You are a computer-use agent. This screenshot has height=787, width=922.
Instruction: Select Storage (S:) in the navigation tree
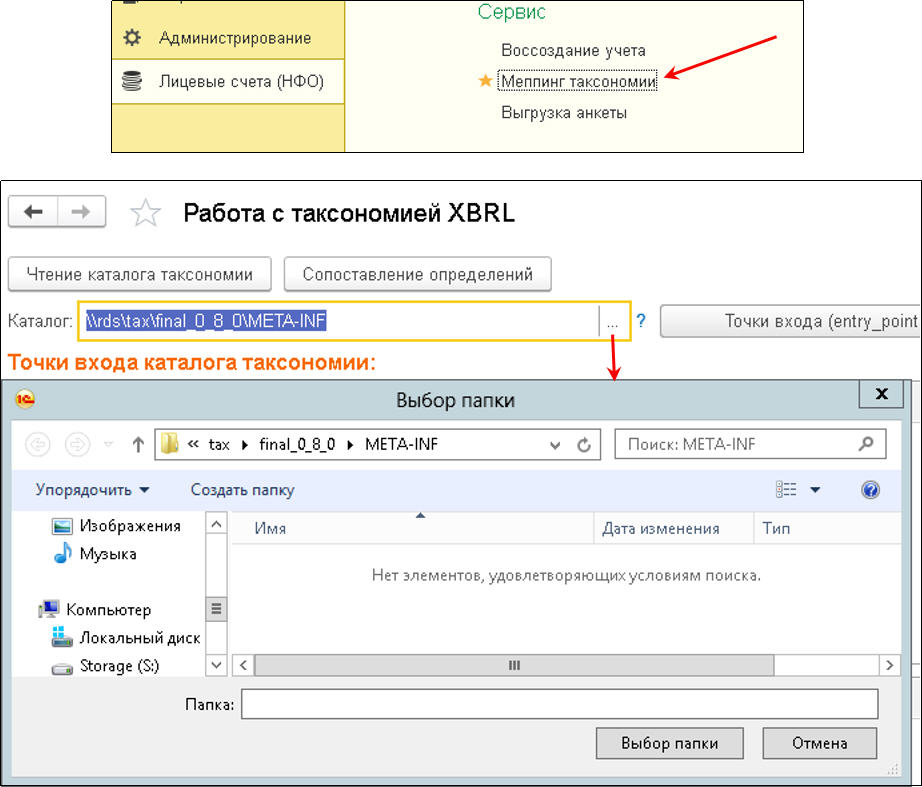[119, 666]
